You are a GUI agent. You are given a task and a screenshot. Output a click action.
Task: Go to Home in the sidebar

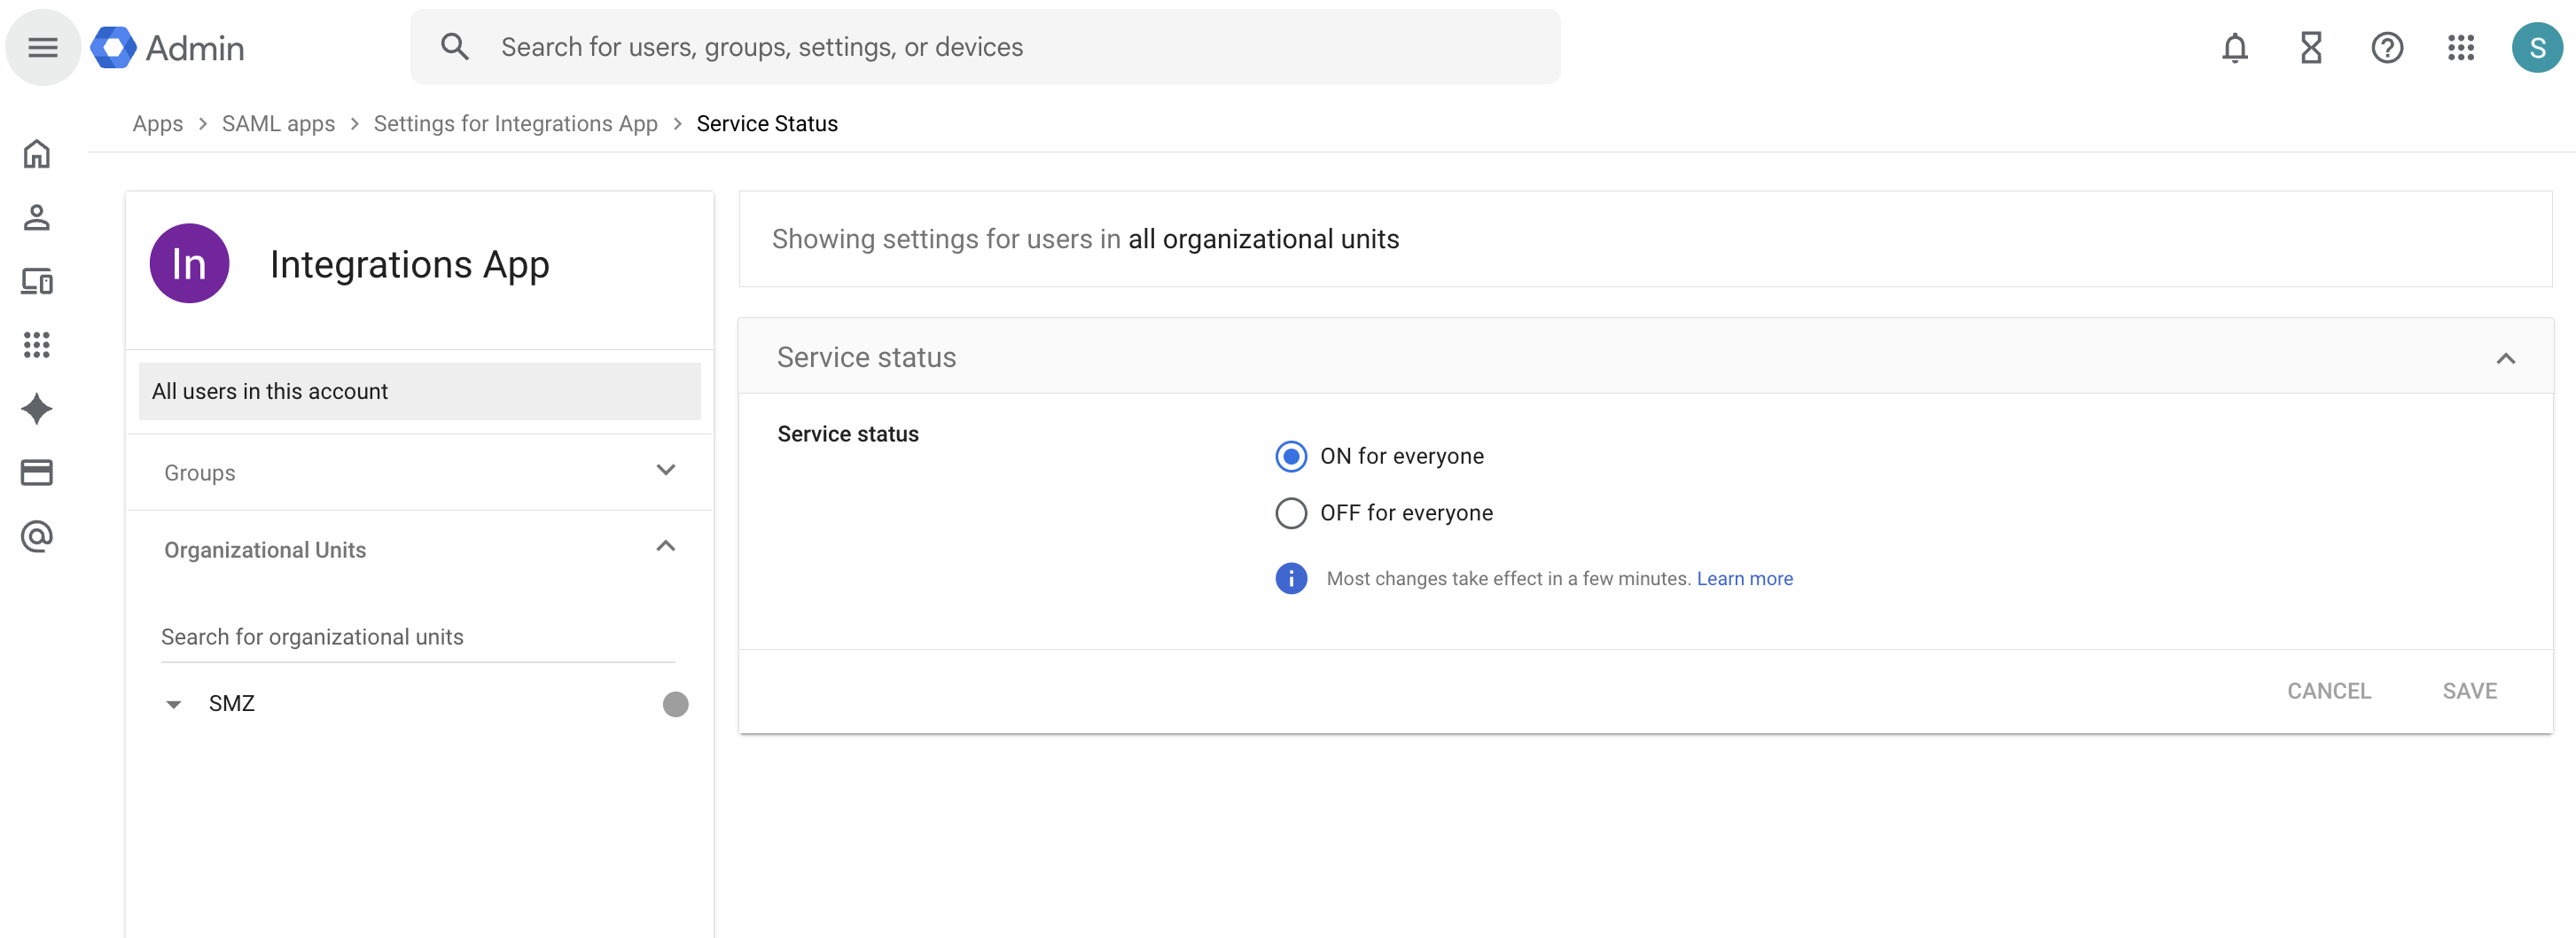tap(37, 153)
